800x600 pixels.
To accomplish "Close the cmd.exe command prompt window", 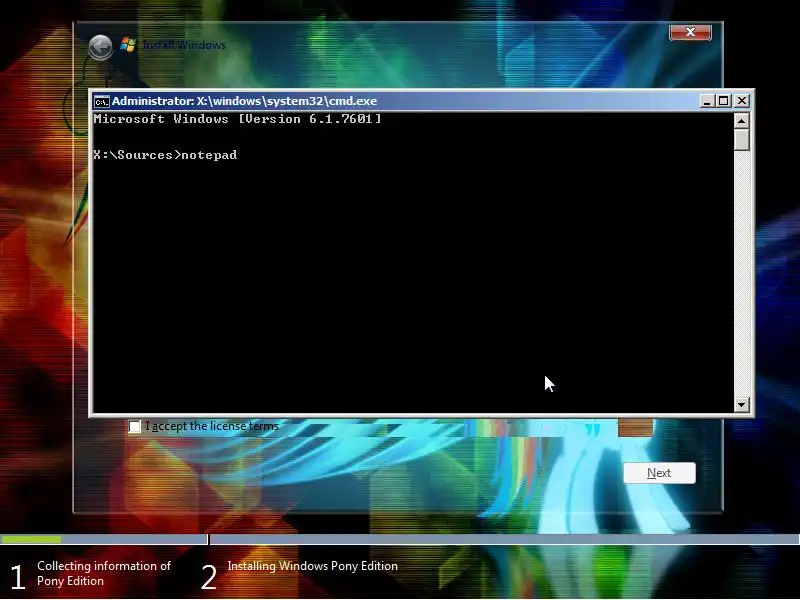I will point(741,101).
